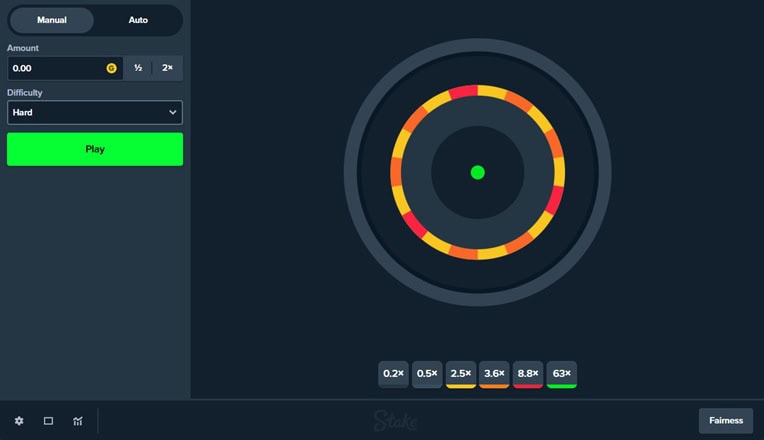
Task: Focus the bet Amount input field
Action: (65, 68)
